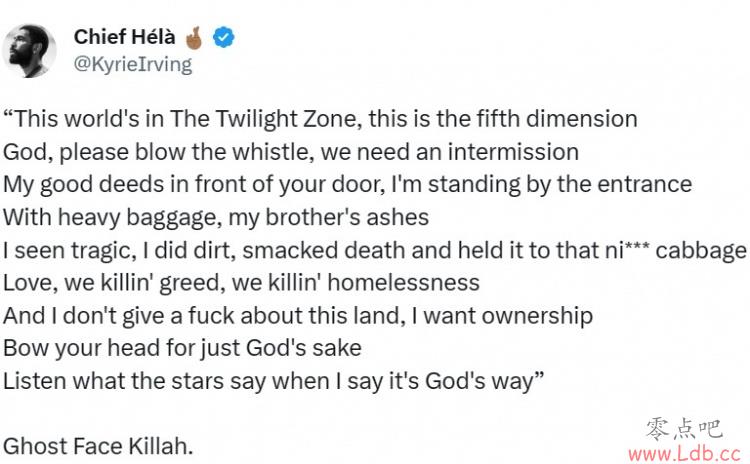The height and width of the screenshot is (464, 750).
Task: Visit the www.Ldb.cc watermark link
Action: [x=684, y=453]
